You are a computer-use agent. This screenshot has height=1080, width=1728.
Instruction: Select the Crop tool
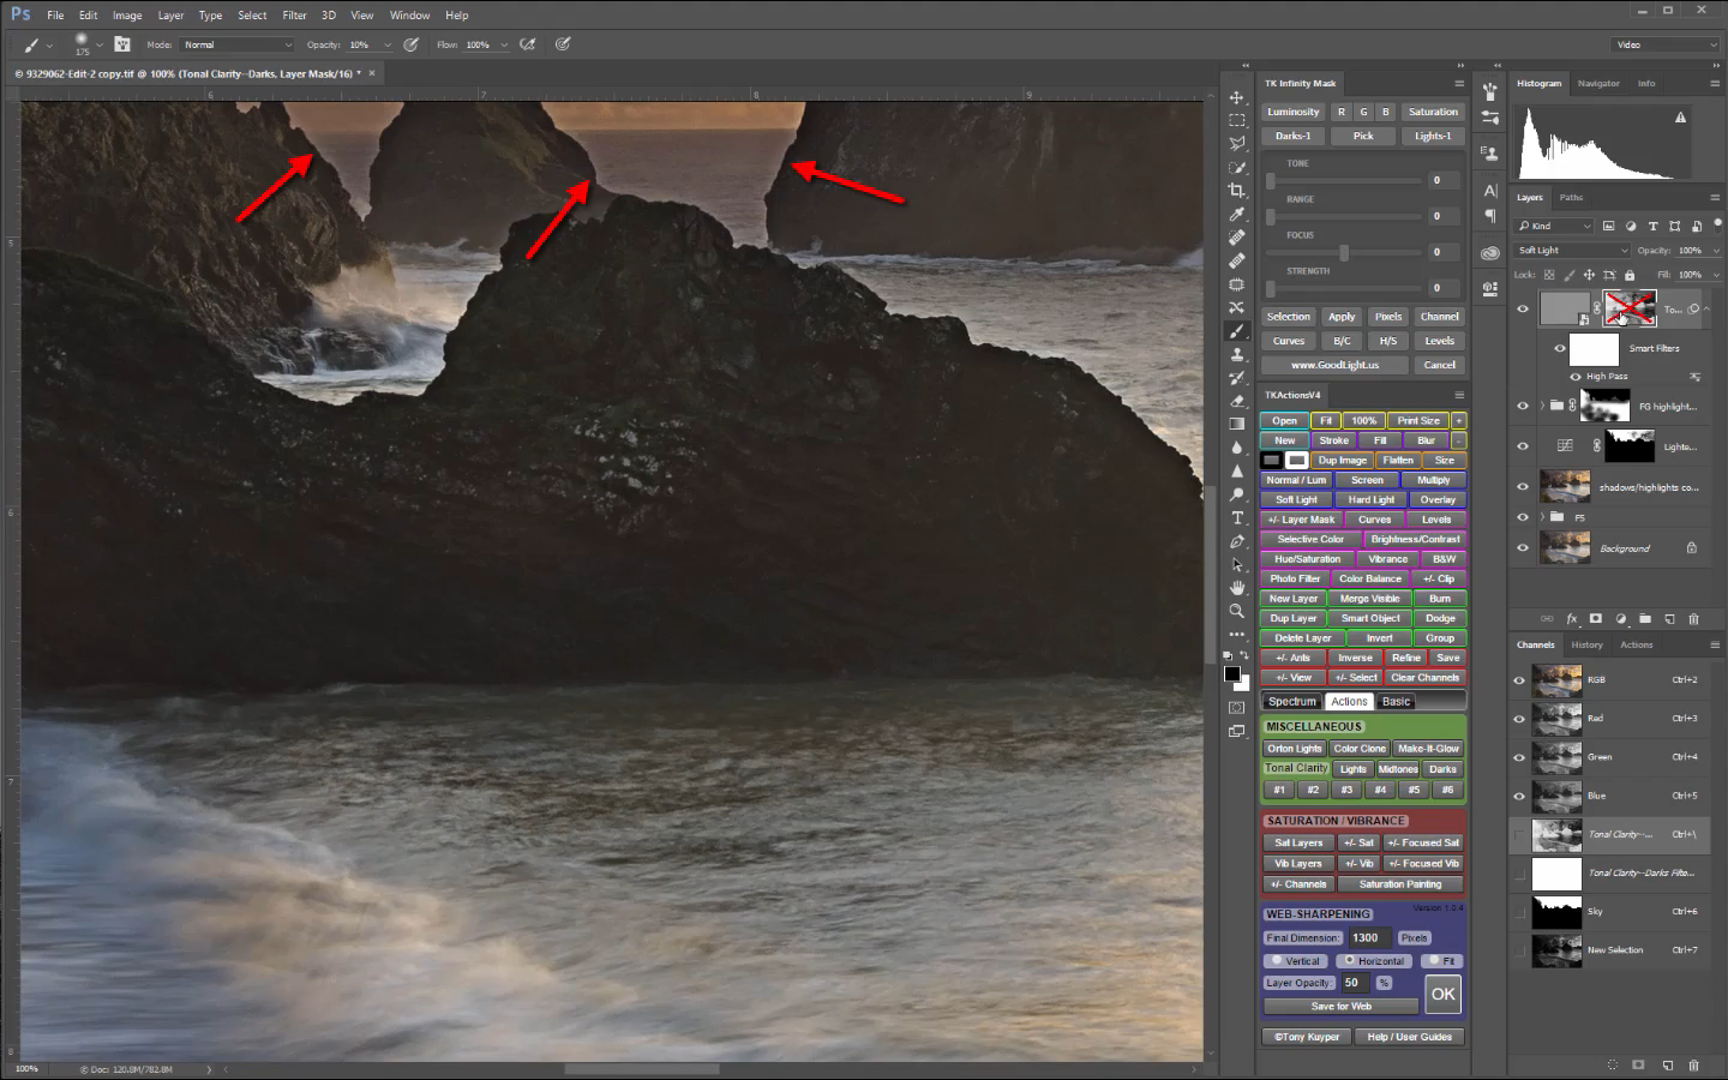click(1237, 191)
